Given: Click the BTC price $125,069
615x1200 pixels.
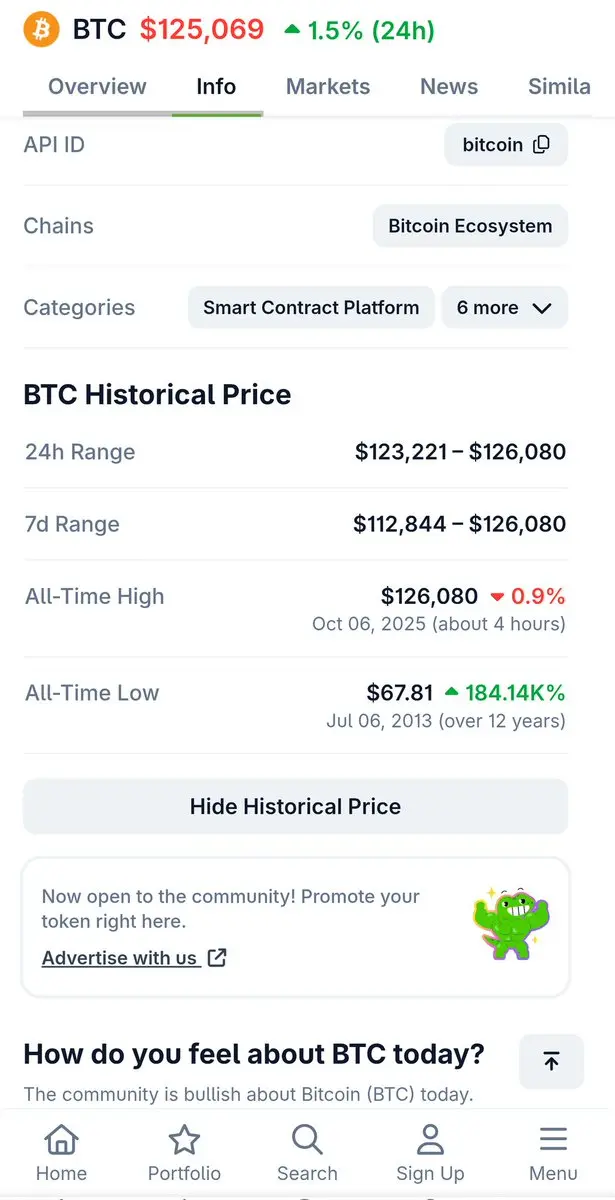Looking at the screenshot, I should (202, 30).
